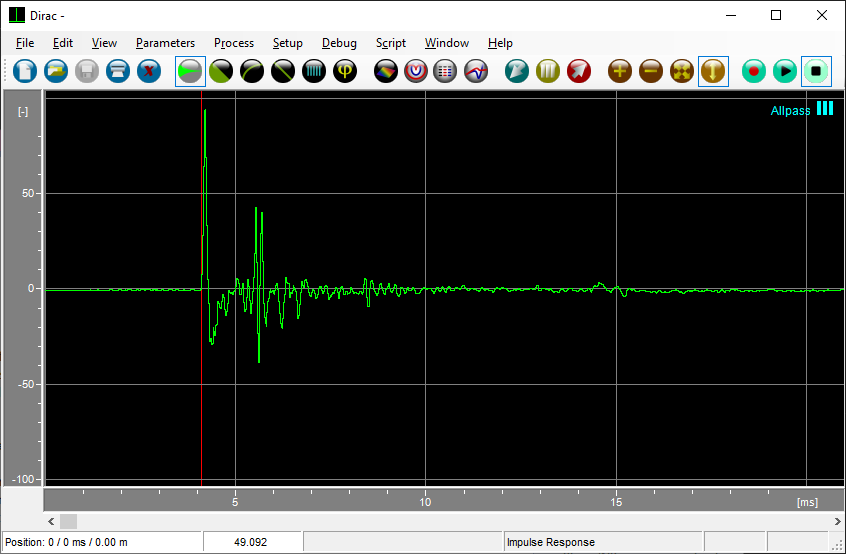The width and height of the screenshot is (846, 554).
Task: Click the 10 ms tick label
Action: [x=425, y=502]
